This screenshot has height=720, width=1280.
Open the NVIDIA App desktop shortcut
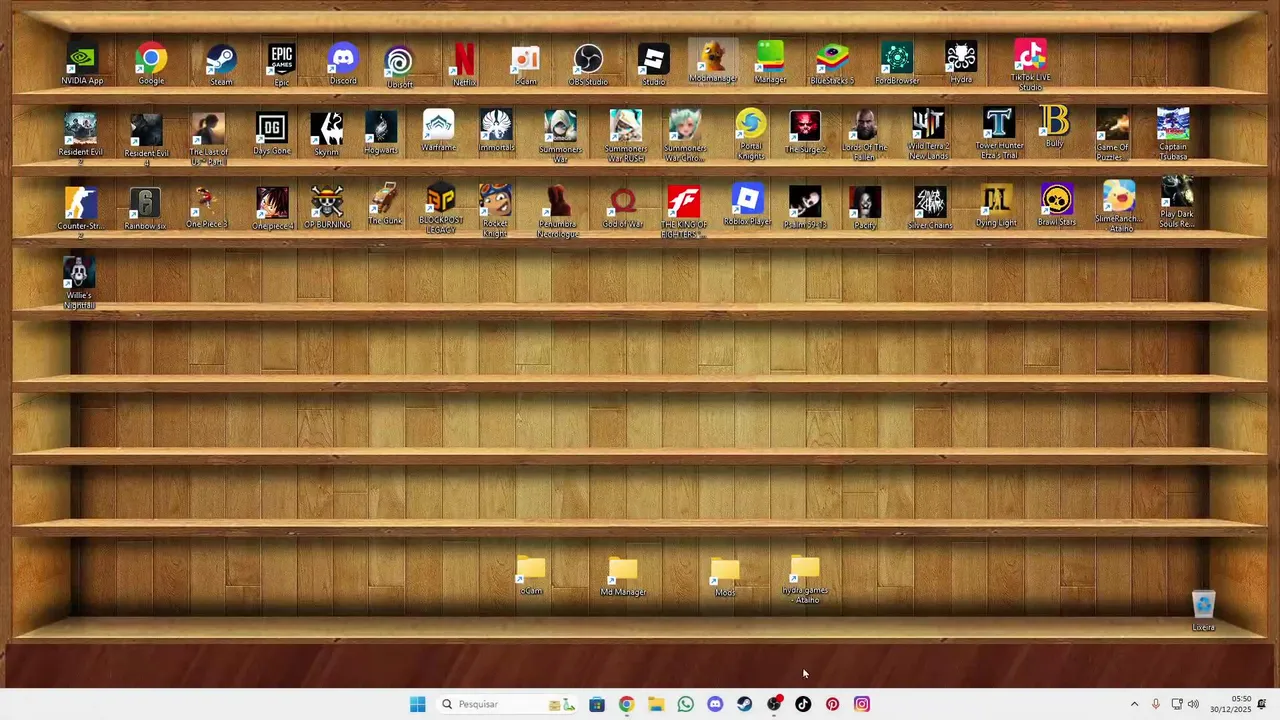click(82, 65)
